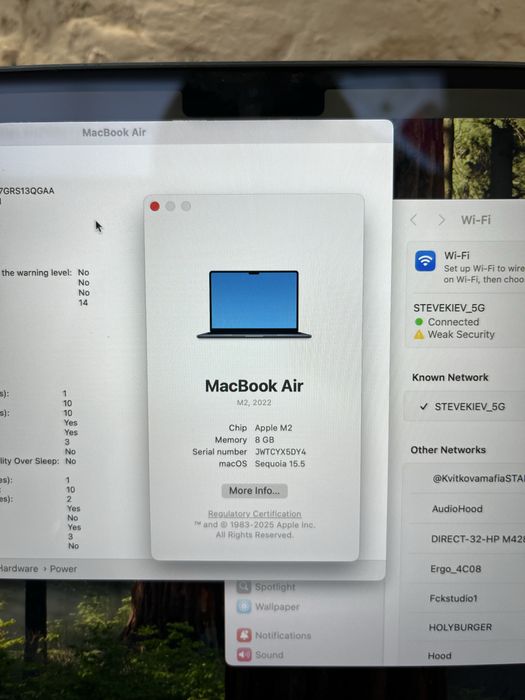Viewport: 525px width, 700px height.
Task: Click the Weak Security label
Action: [461, 334]
